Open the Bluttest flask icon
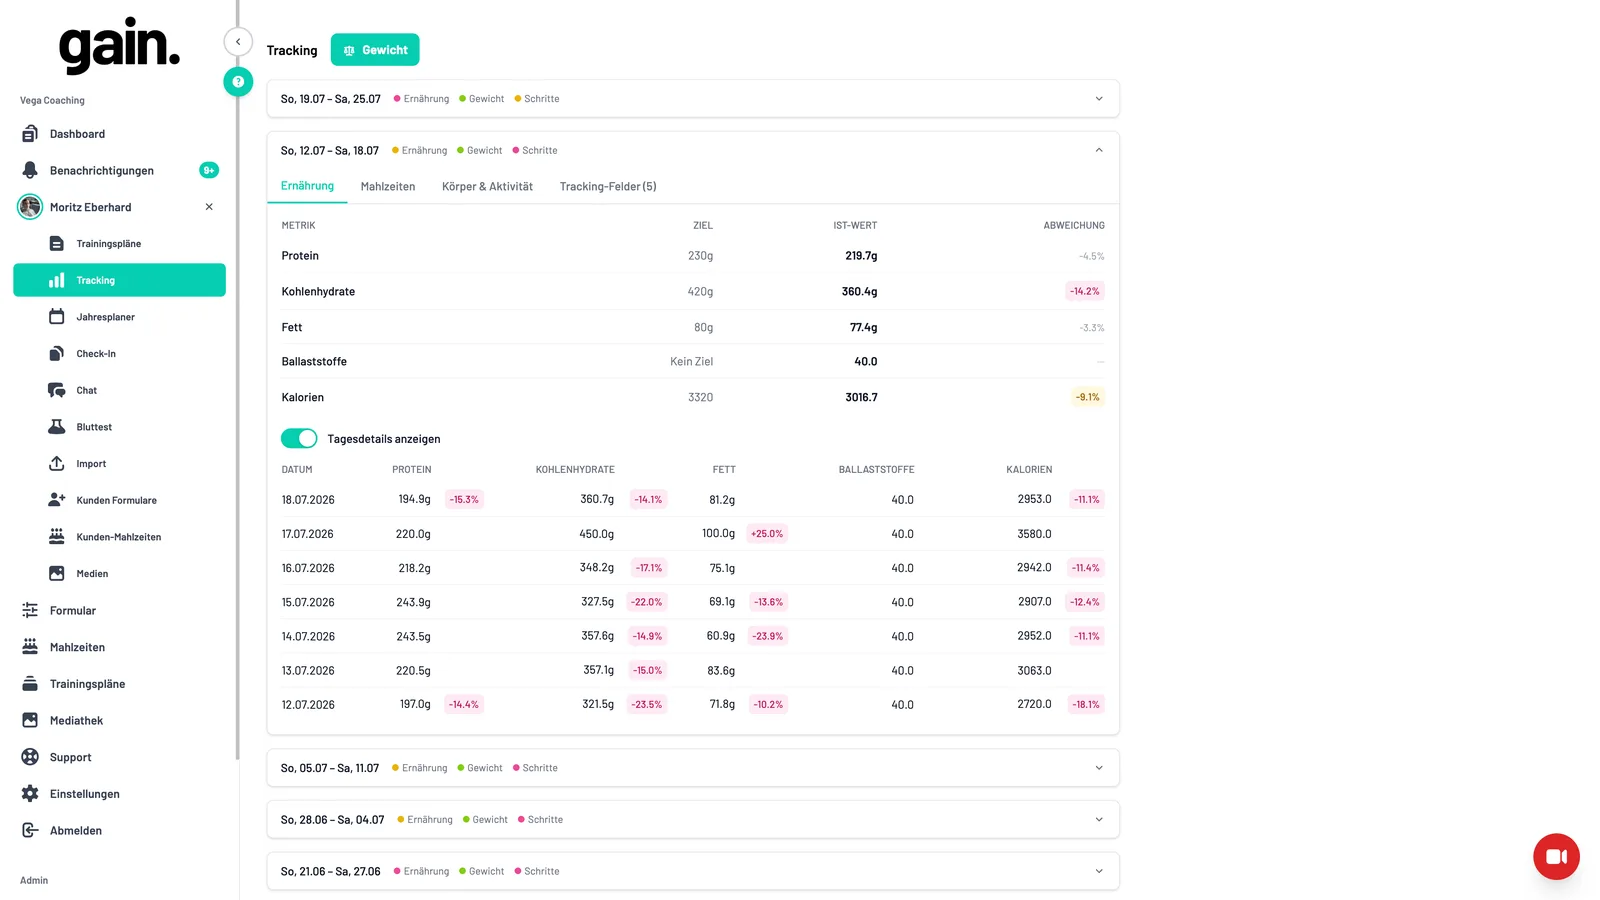Viewport: 1600px width, 900px height. click(57, 427)
